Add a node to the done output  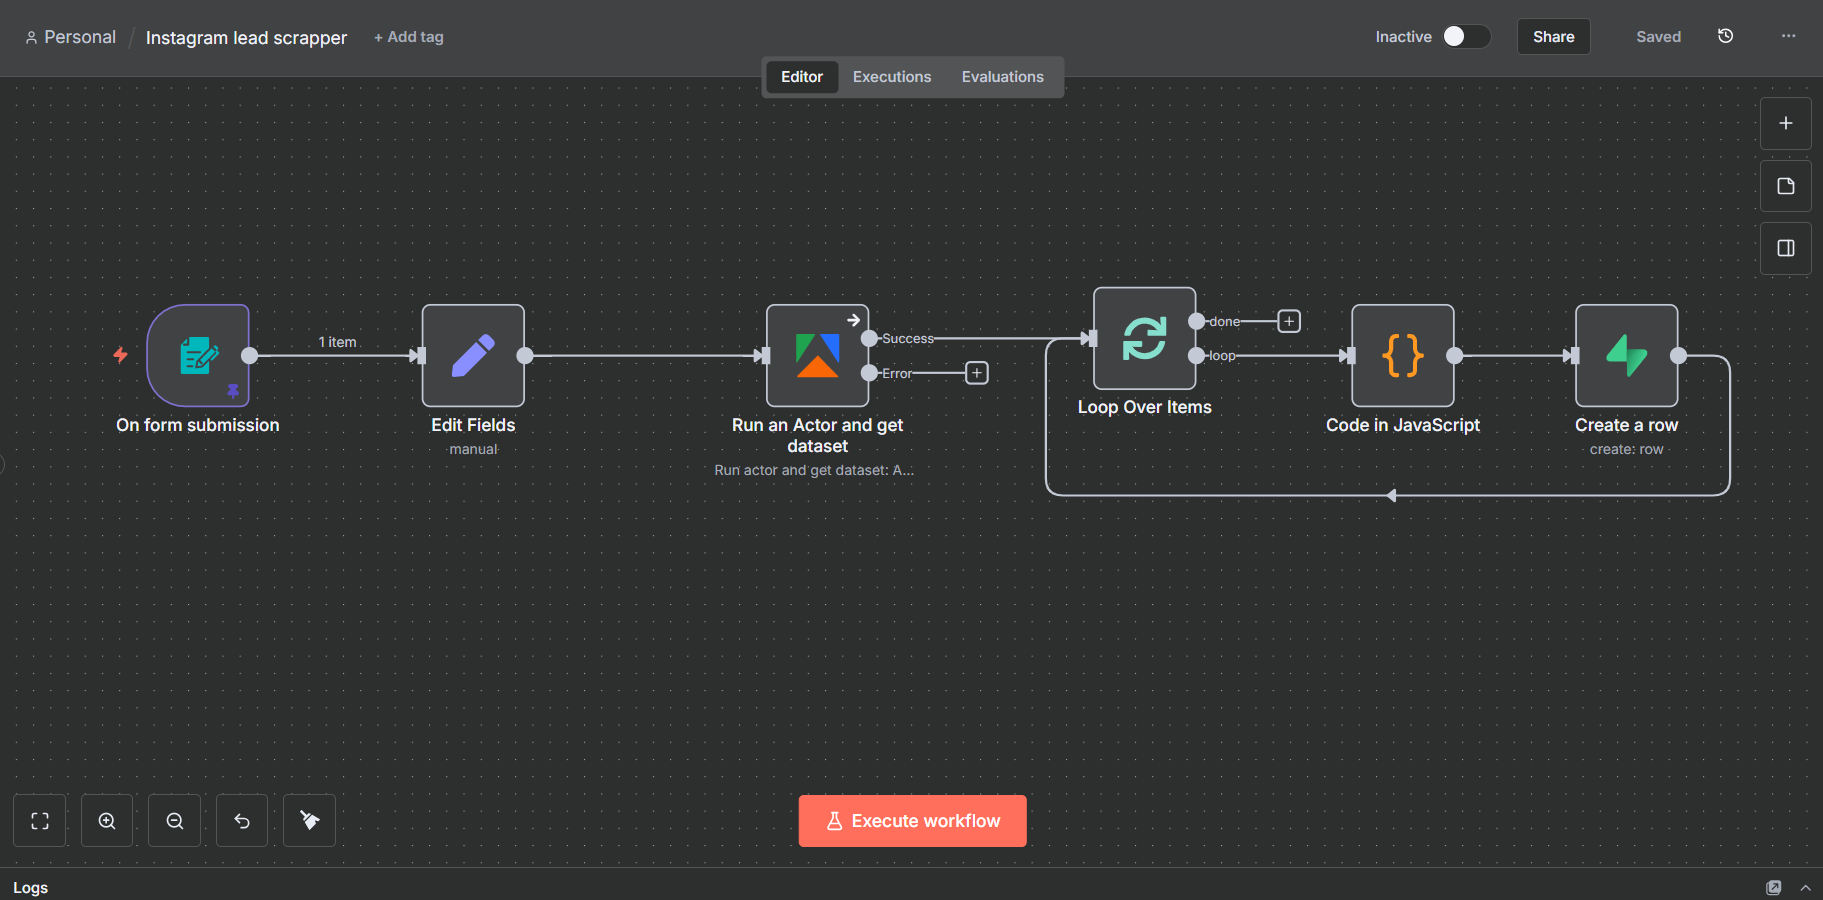[1290, 321]
